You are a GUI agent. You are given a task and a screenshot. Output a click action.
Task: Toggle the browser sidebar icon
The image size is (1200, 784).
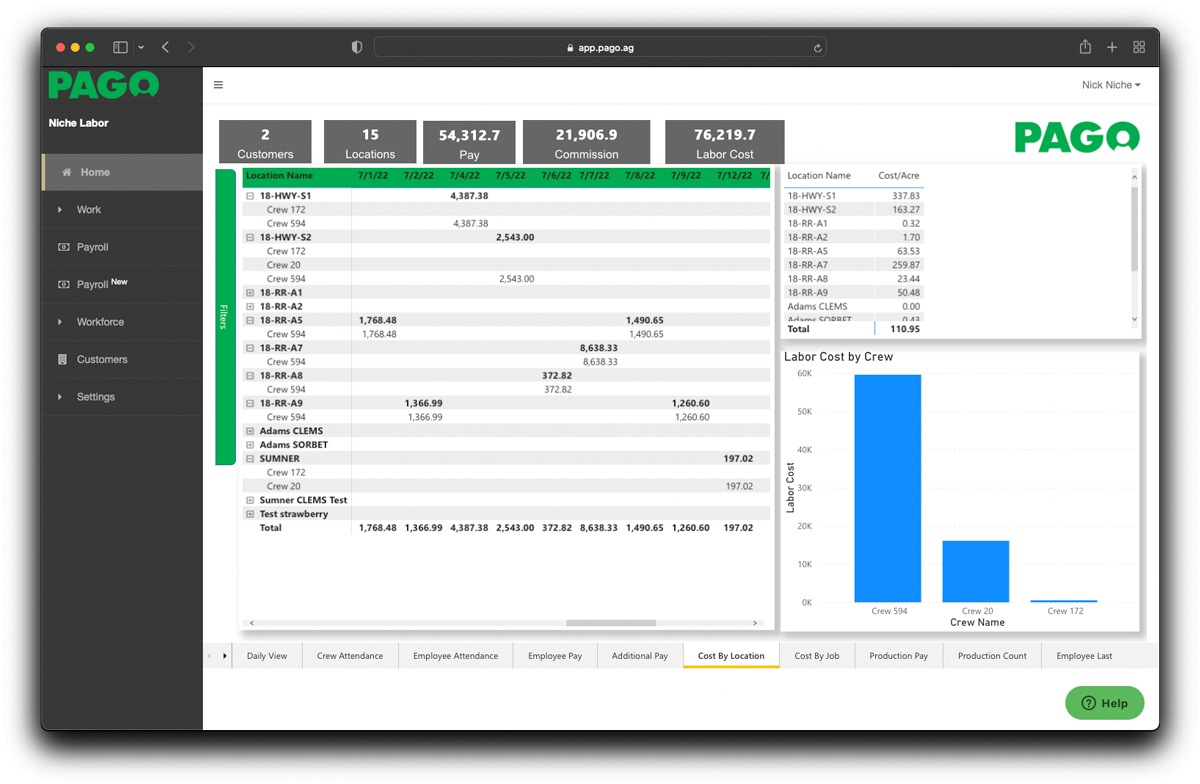point(121,47)
